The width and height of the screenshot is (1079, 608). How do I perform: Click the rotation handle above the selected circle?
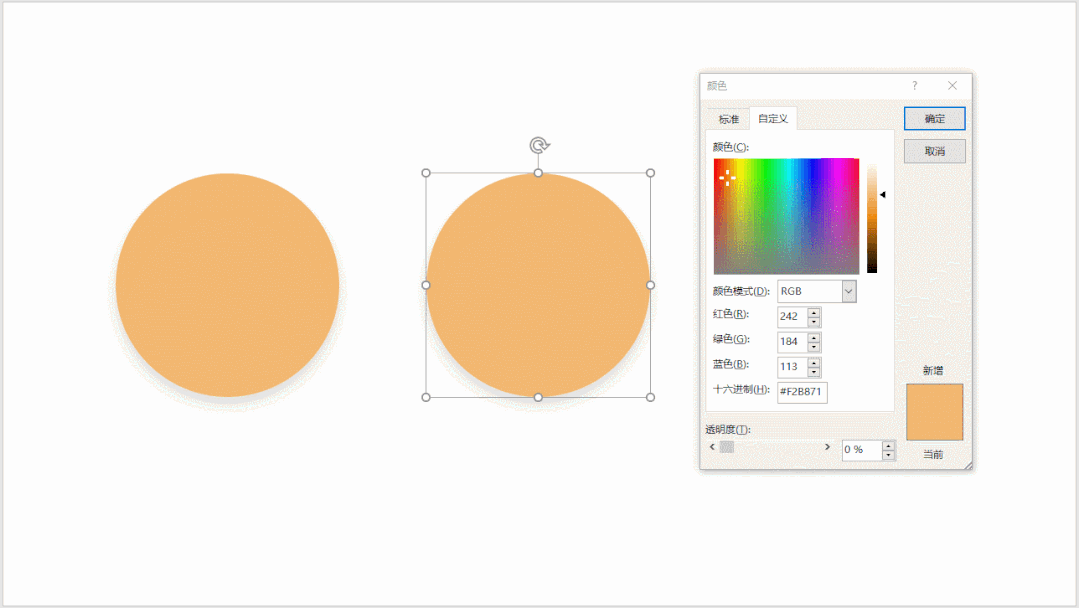pos(539,146)
